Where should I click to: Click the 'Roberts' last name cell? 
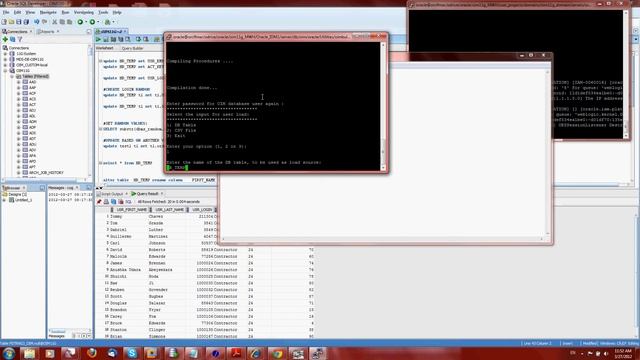point(157,250)
